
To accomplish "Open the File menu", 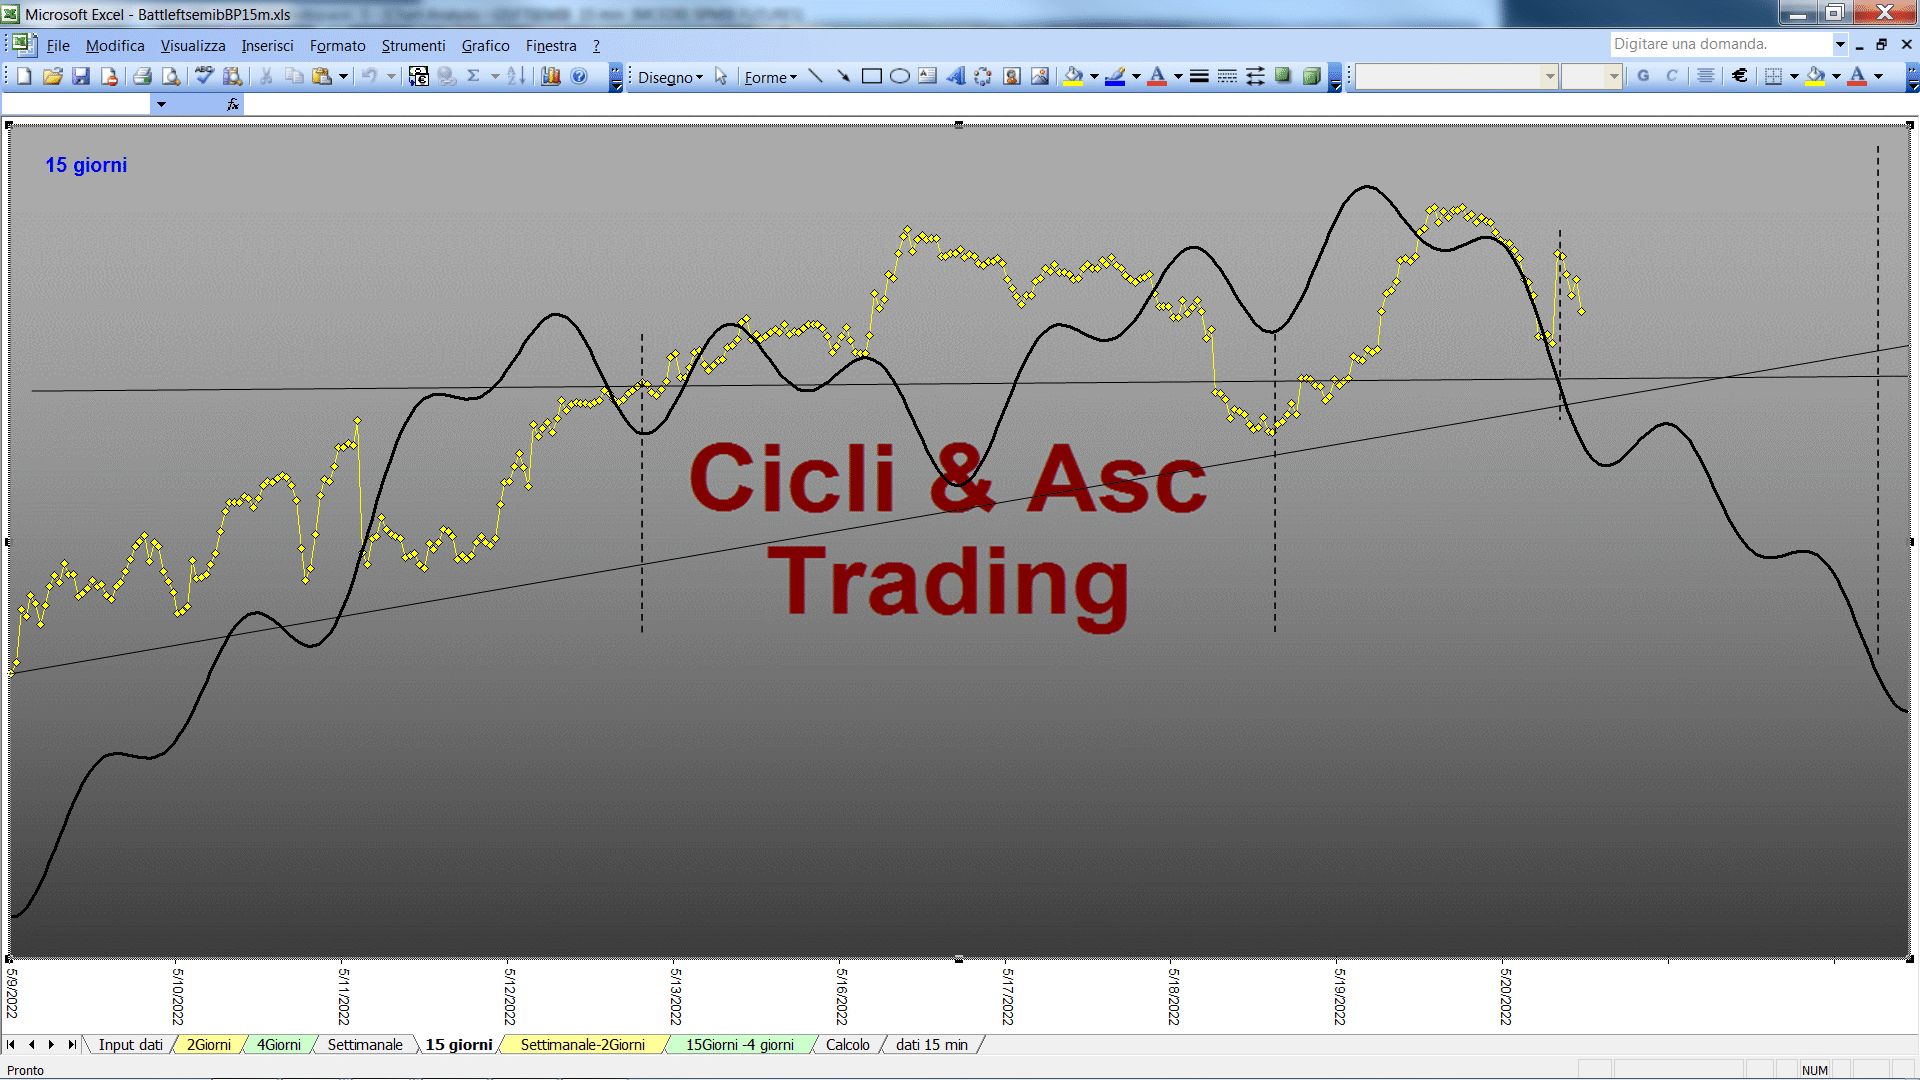I will coord(58,46).
